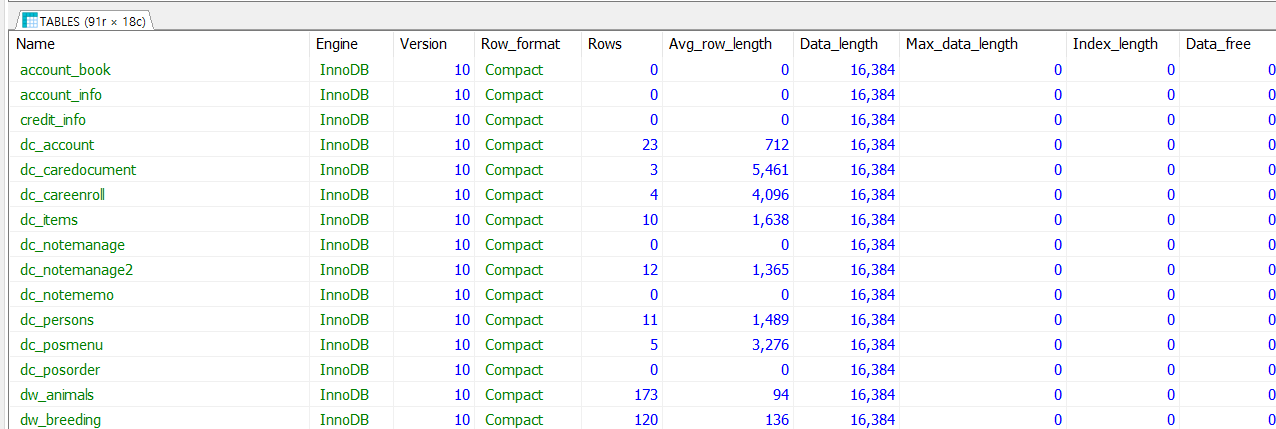The width and height of the screenshot is (1276, 429).
Task: Click Avg_row_length value 136
Action: pyautogui.click(x=777, y=420)
